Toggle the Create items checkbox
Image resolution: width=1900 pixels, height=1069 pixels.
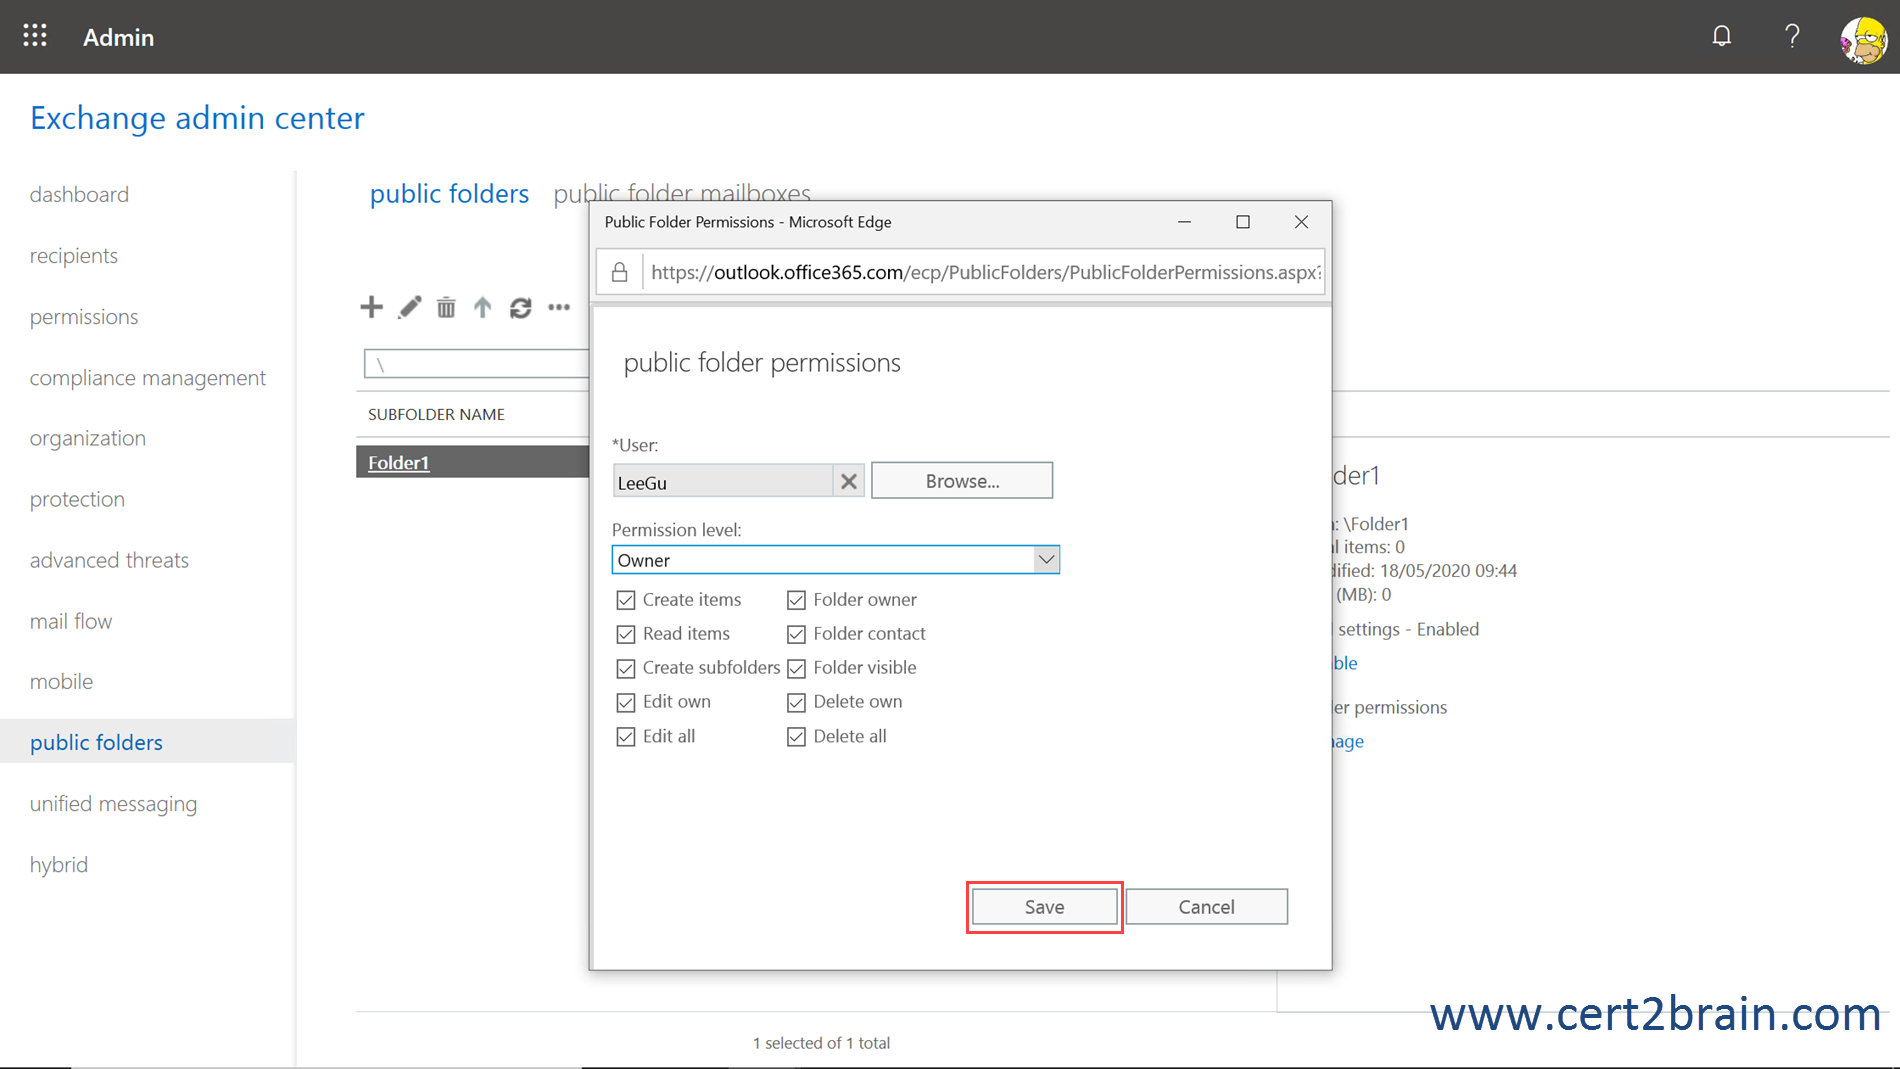click(626, 600)
